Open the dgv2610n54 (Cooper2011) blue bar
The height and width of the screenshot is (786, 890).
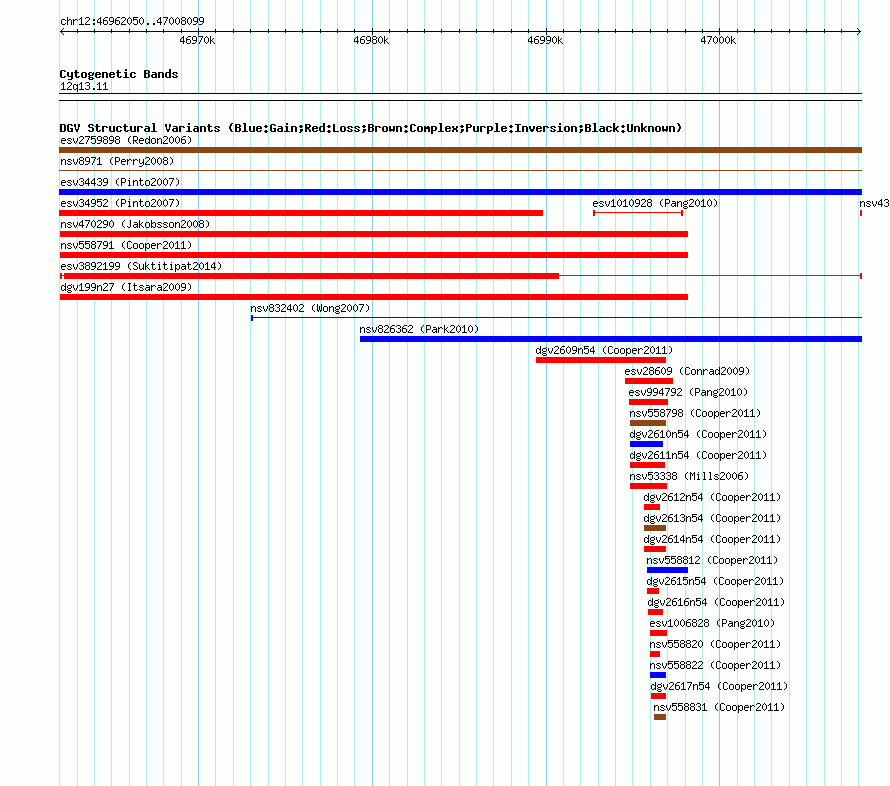tap(646, 444)
